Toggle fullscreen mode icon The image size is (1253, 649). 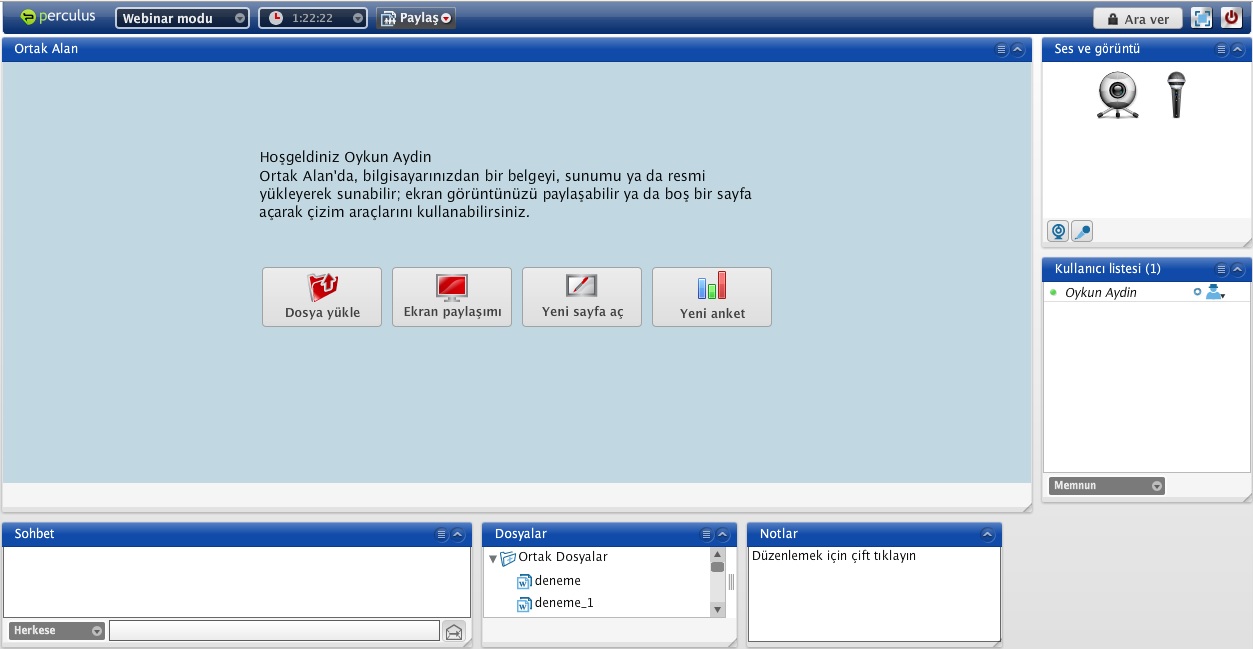point(1201,18)
